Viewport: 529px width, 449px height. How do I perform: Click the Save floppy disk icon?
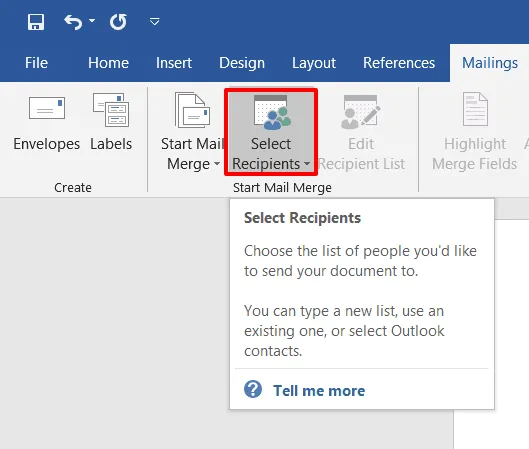(36, 22)
